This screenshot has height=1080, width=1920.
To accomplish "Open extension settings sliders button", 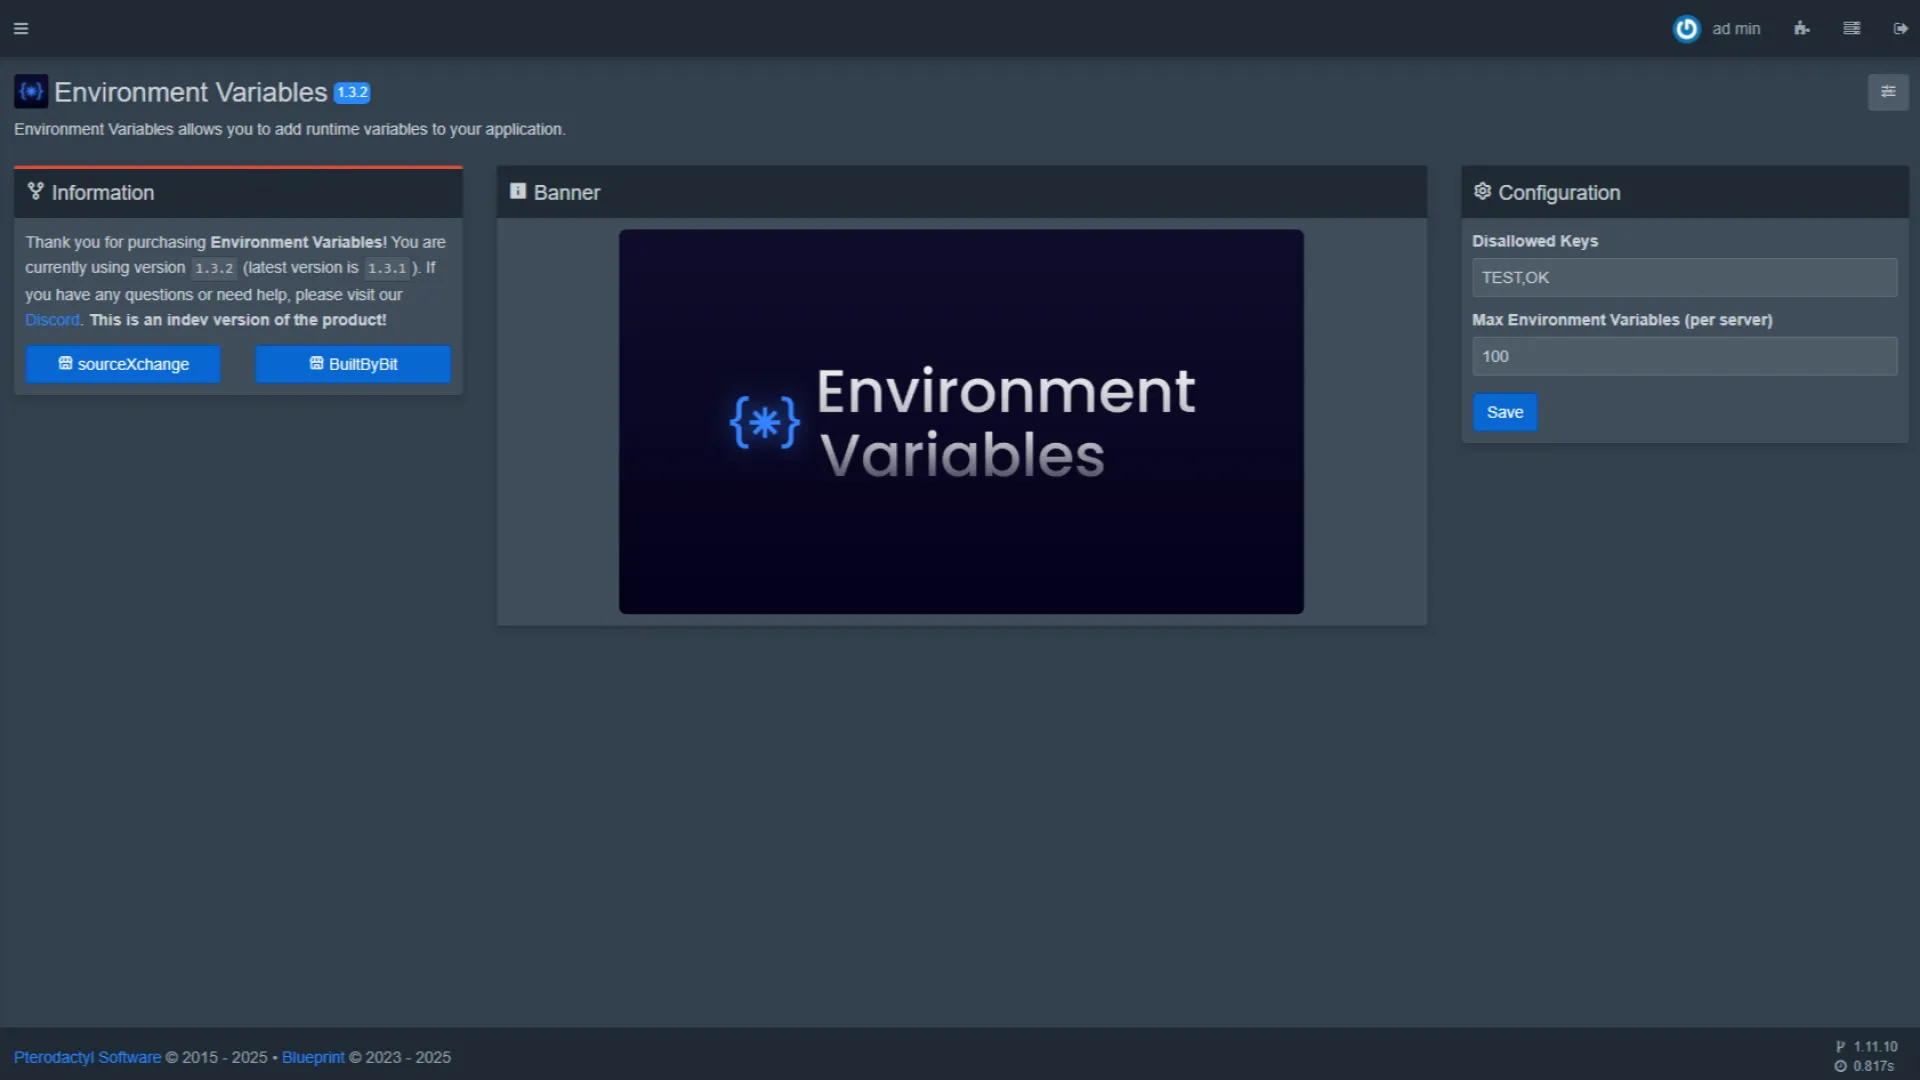I will pyautogui.click(x=1888, y=92).
